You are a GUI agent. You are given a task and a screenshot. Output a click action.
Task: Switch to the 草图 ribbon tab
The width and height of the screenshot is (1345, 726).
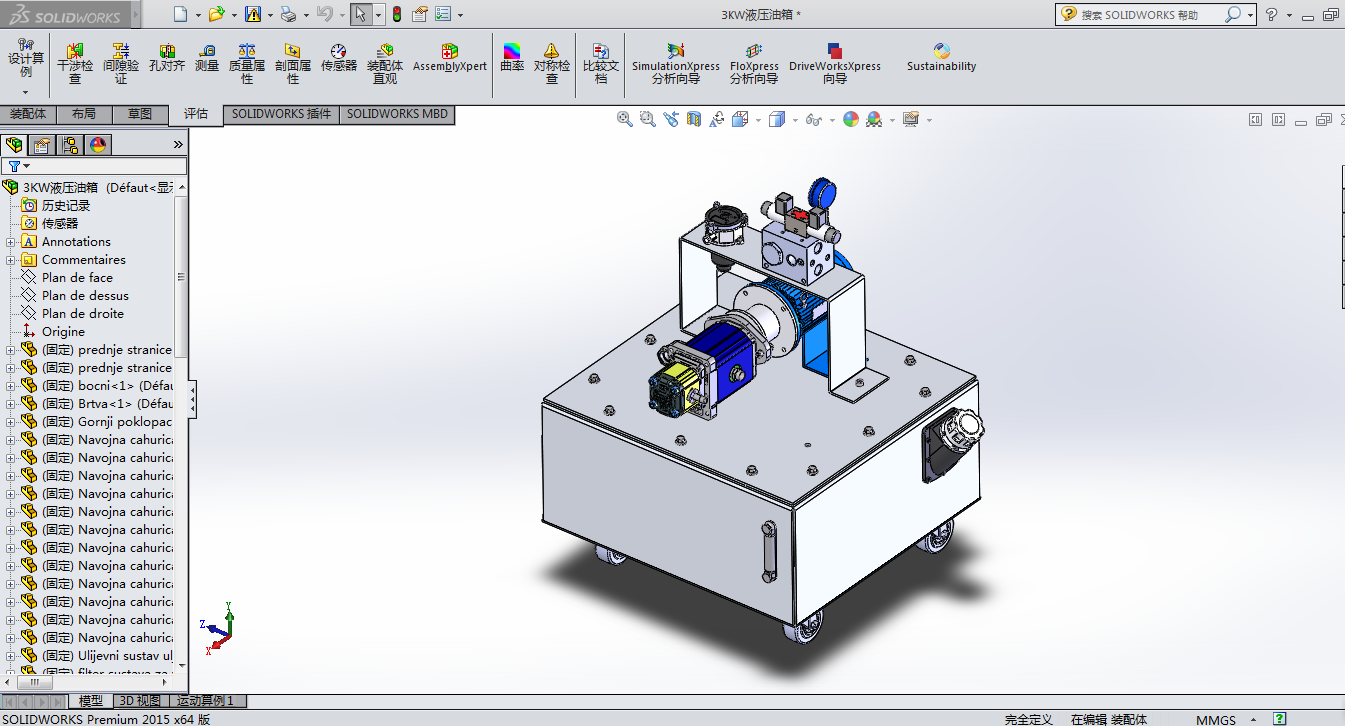[140, 114]
